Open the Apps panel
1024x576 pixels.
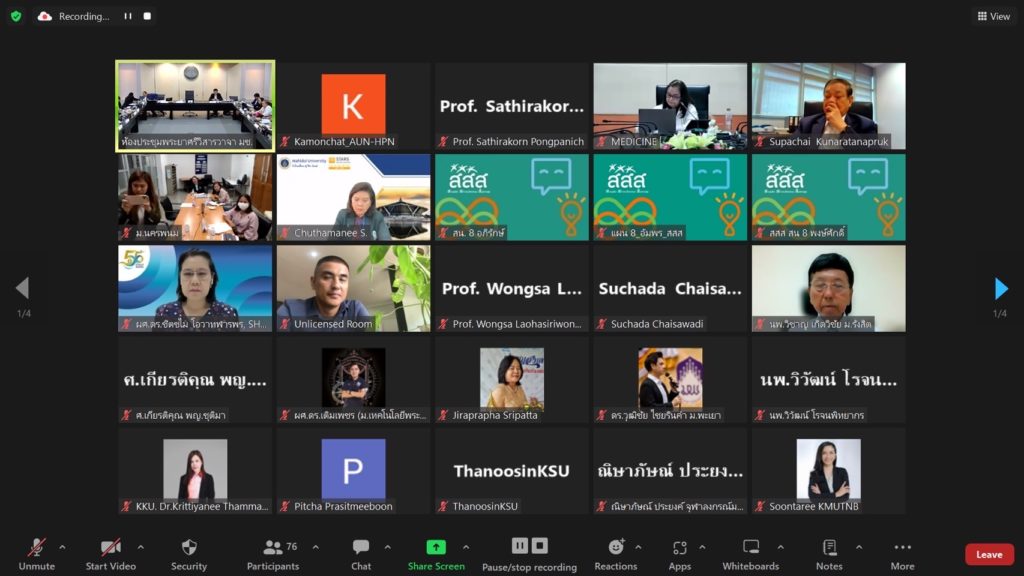coord(680,548)
